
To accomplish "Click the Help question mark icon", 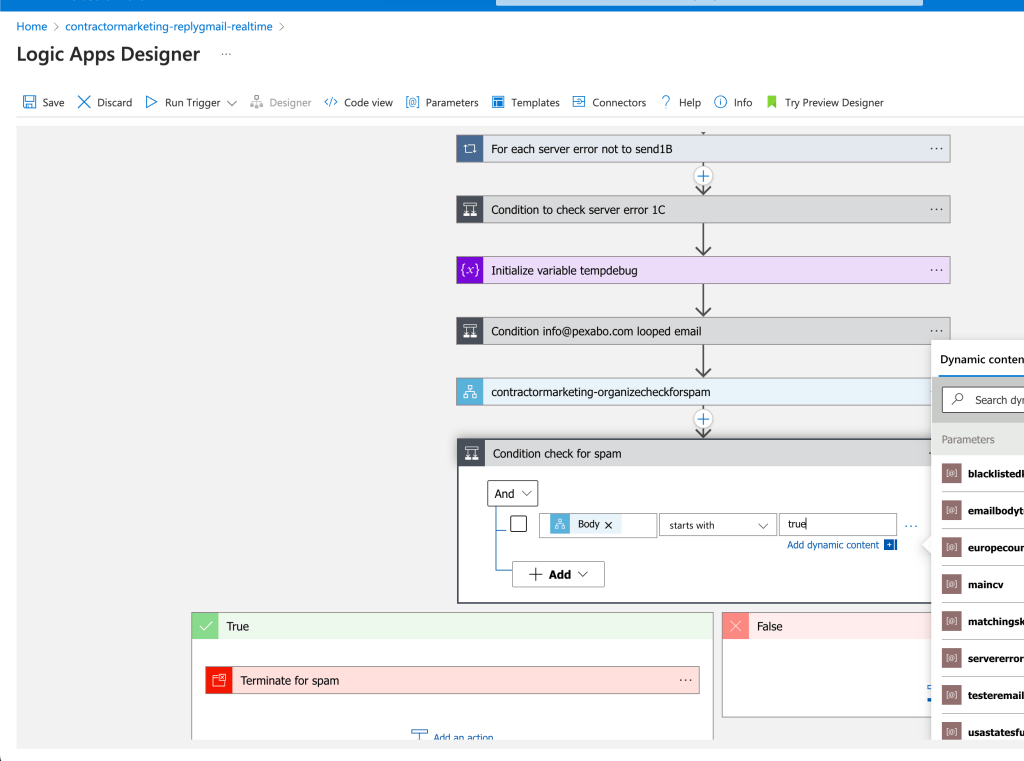I will pos(665,102).
